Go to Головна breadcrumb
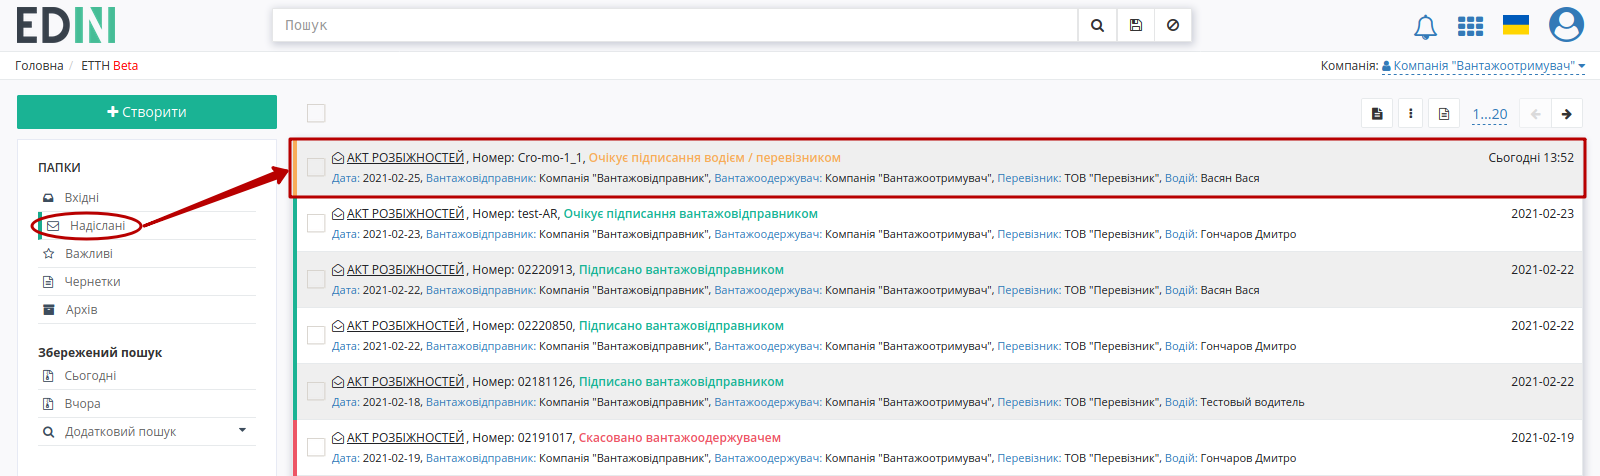Viewport: 1600px width, 476px height. [39, 66]
